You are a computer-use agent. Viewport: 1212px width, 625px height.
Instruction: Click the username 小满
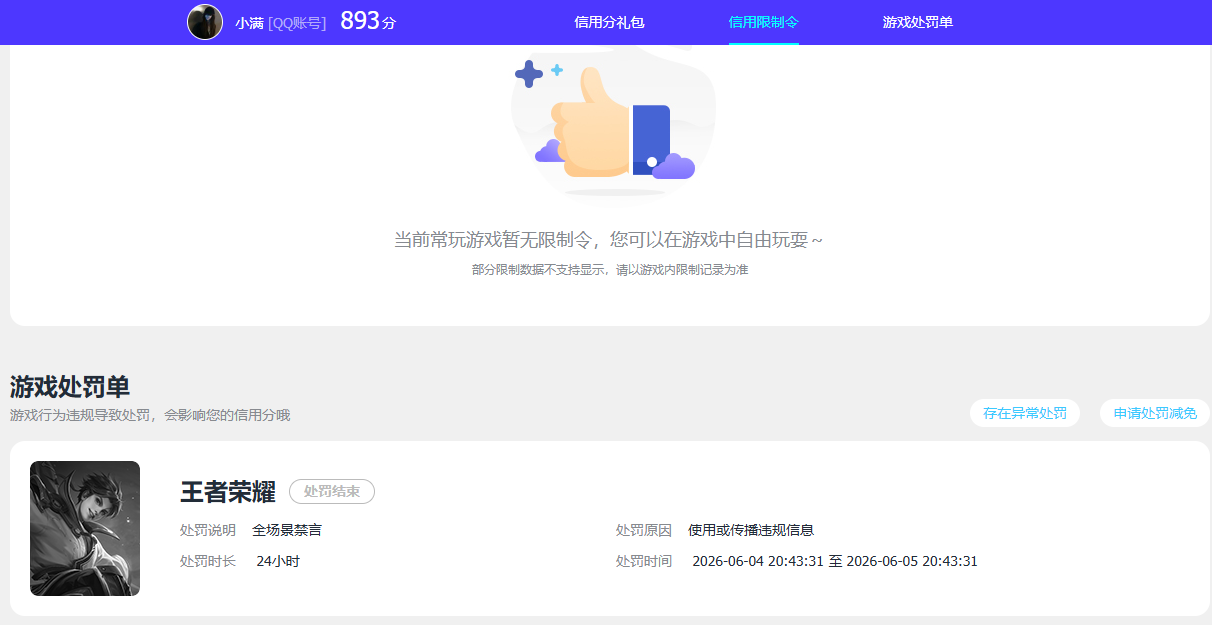(249, 23)
